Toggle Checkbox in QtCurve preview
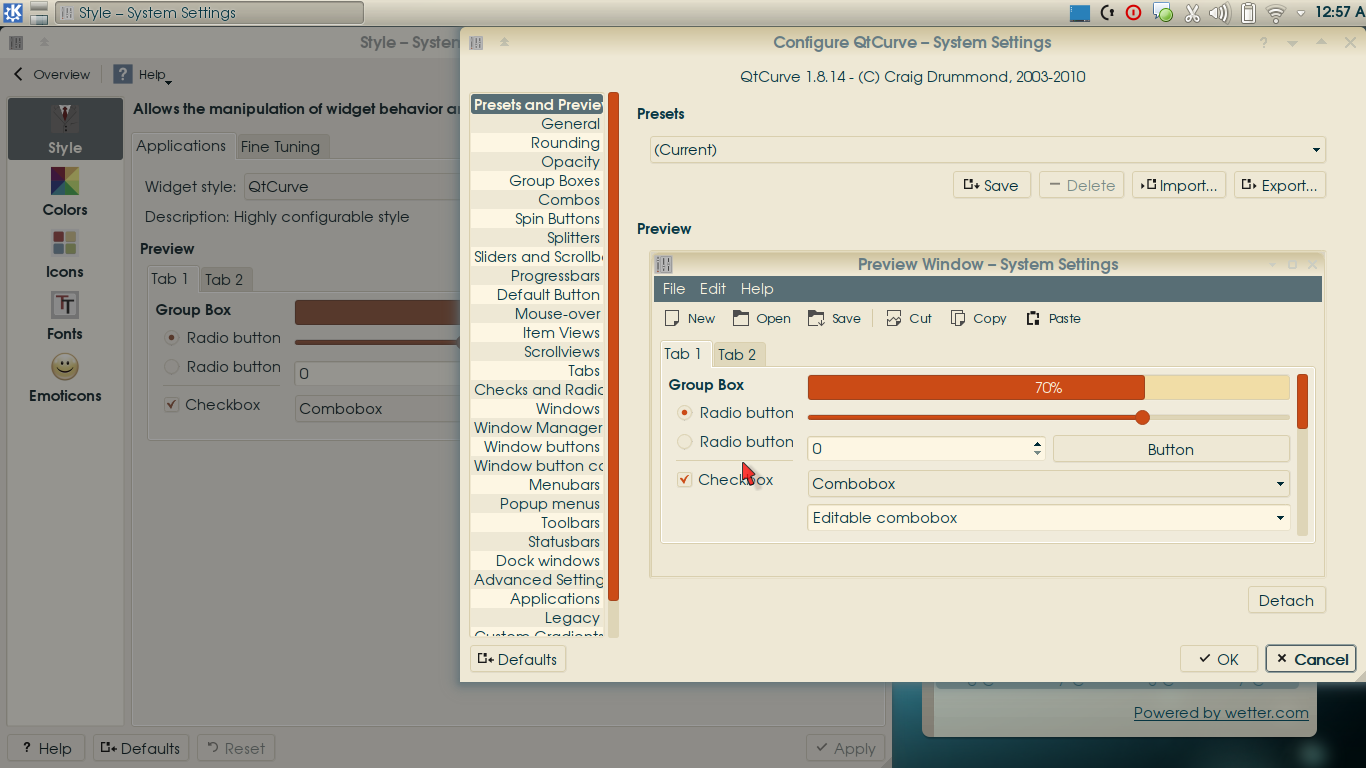 pyautogui.click(x=685, y=479)
